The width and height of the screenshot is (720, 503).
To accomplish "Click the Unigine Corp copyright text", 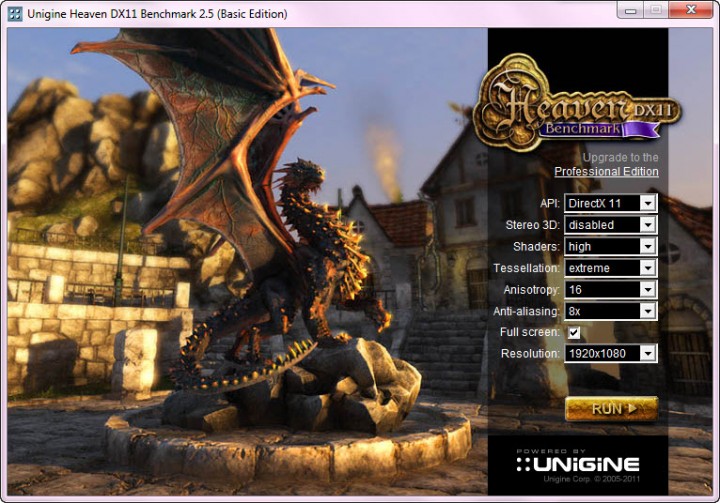I will coord(591,479).
